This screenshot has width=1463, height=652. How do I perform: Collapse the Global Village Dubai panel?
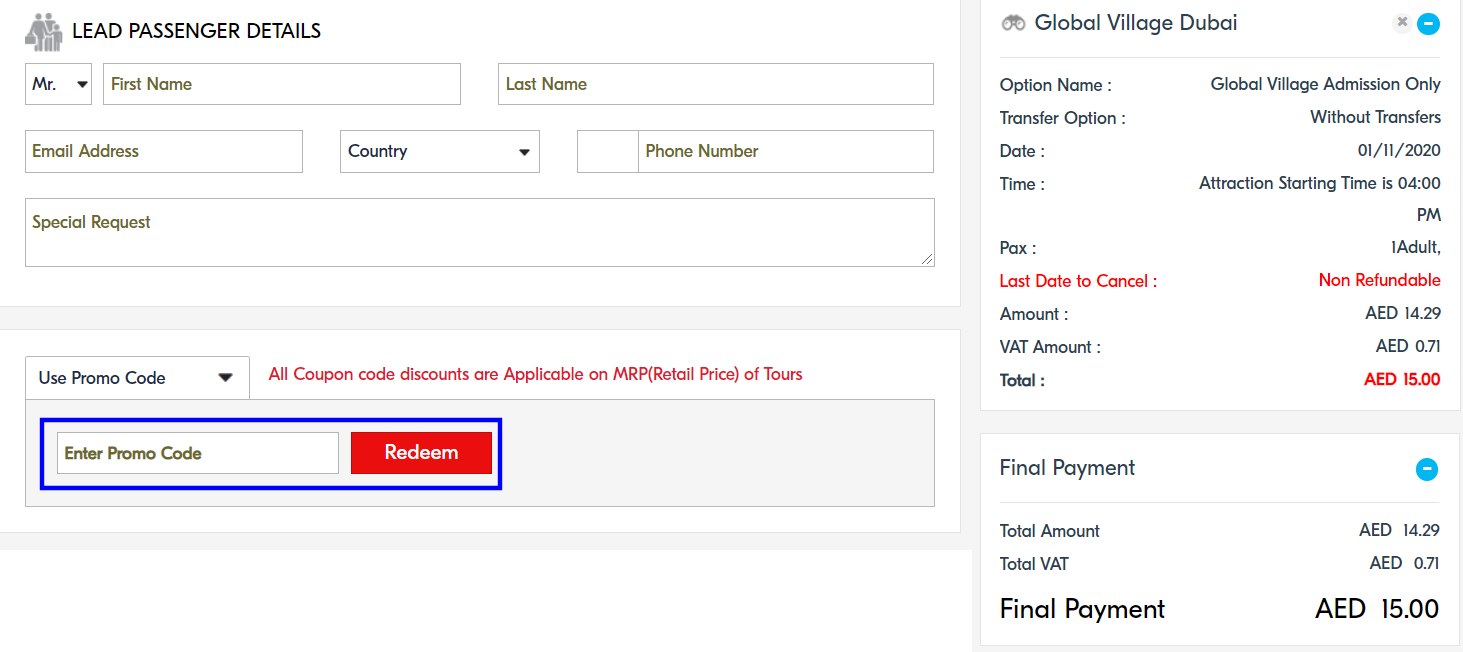click(x=1428, y=23)
